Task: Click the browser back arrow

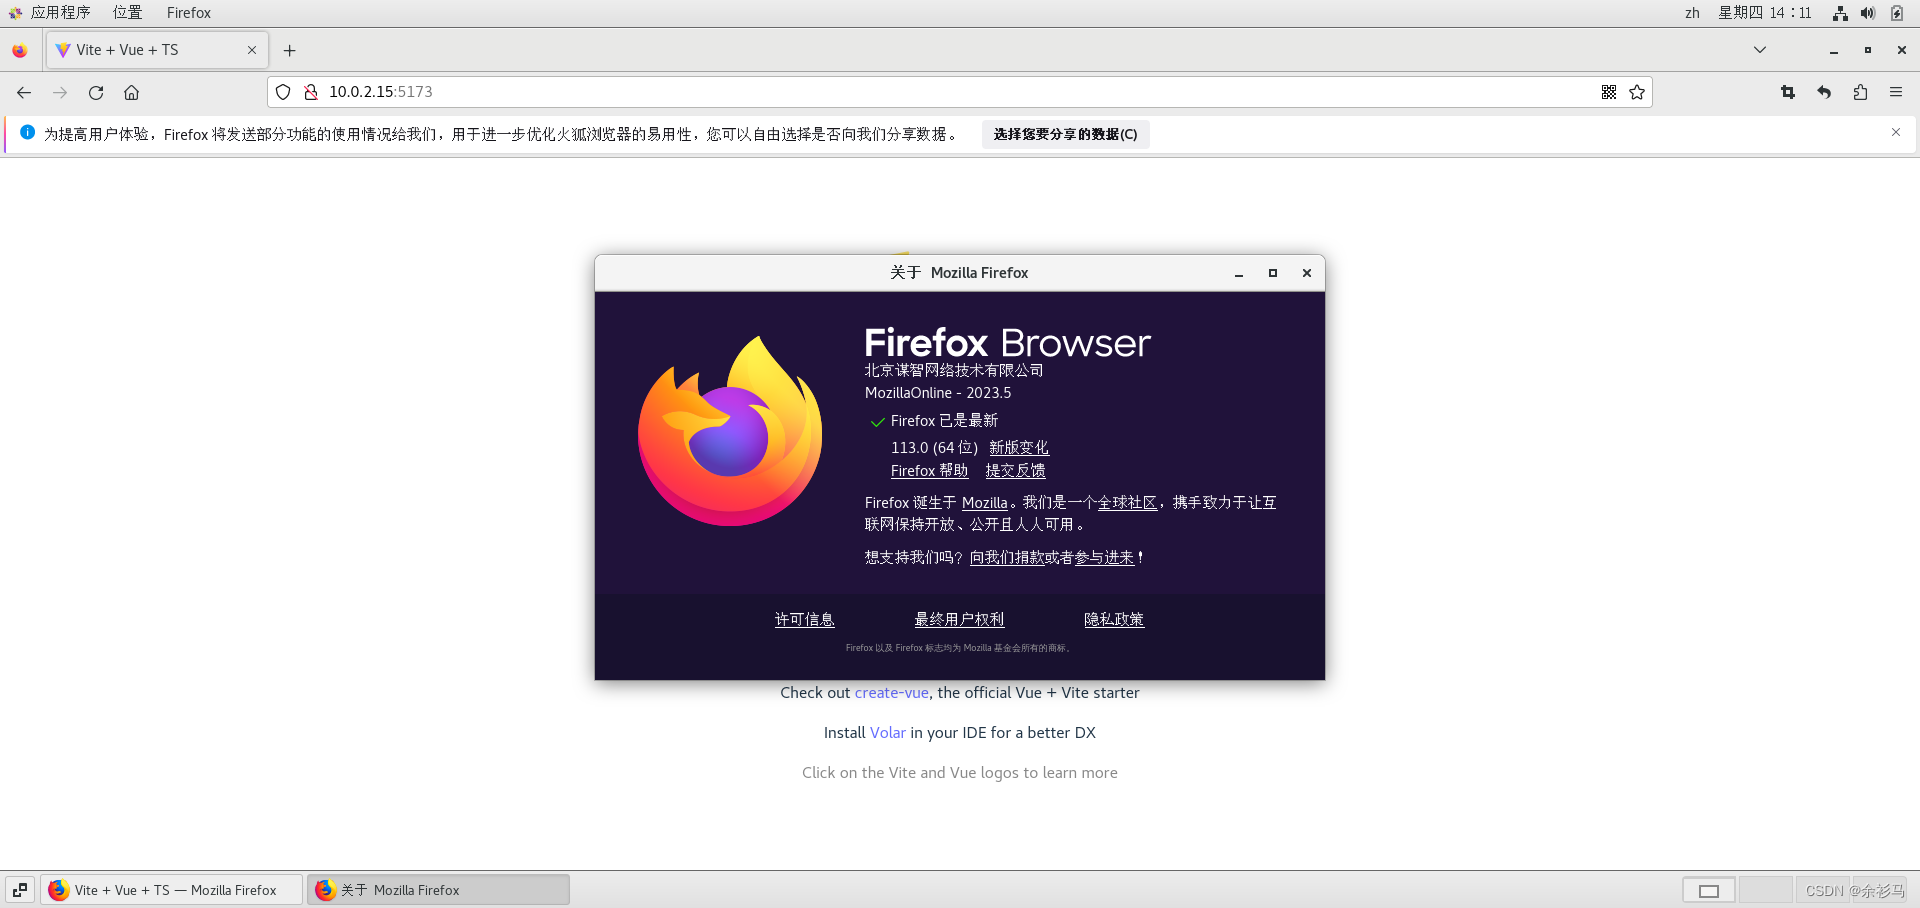Action: click(x=24, y=92)
